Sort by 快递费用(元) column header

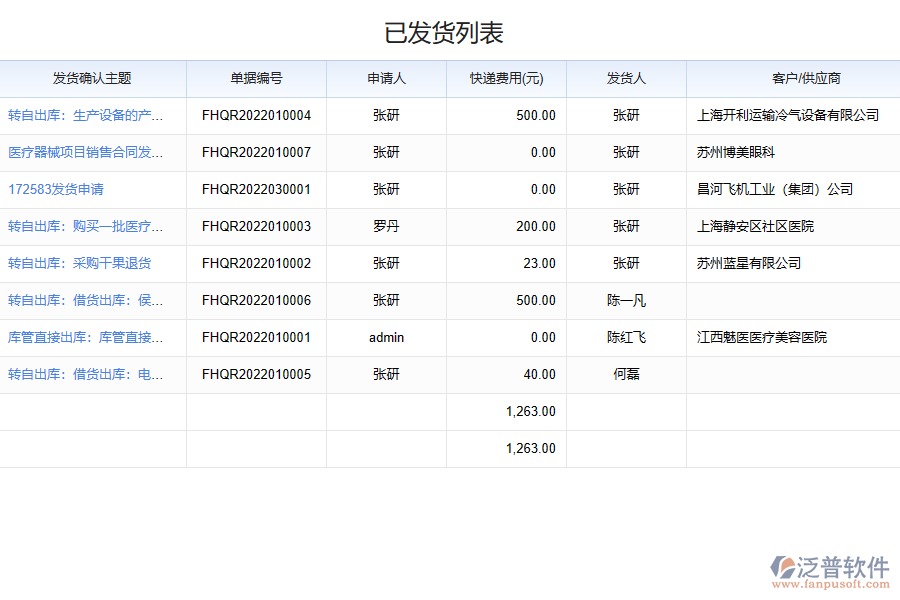tap(506, 78)
